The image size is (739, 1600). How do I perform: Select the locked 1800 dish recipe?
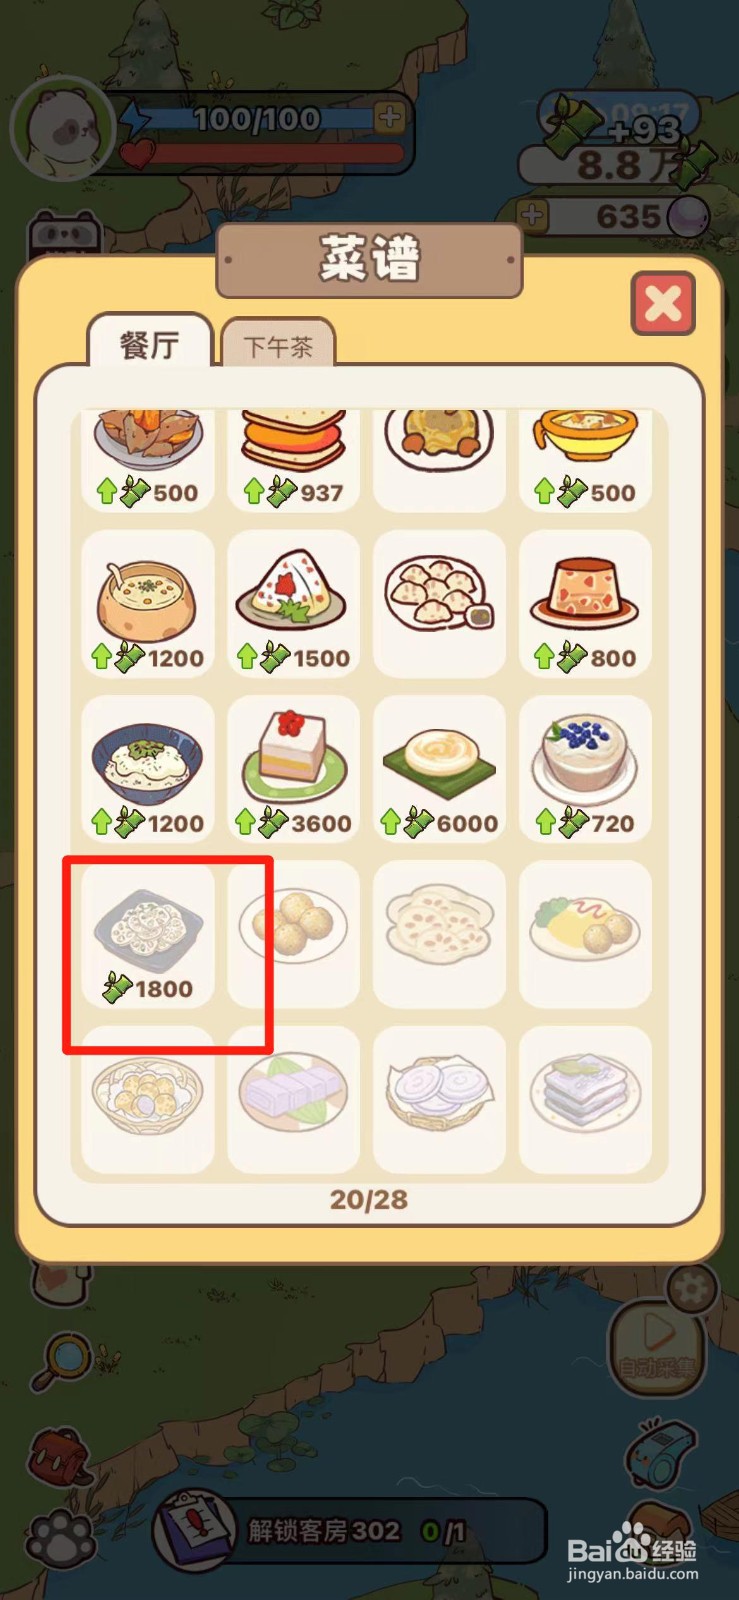tap(148, 935)
